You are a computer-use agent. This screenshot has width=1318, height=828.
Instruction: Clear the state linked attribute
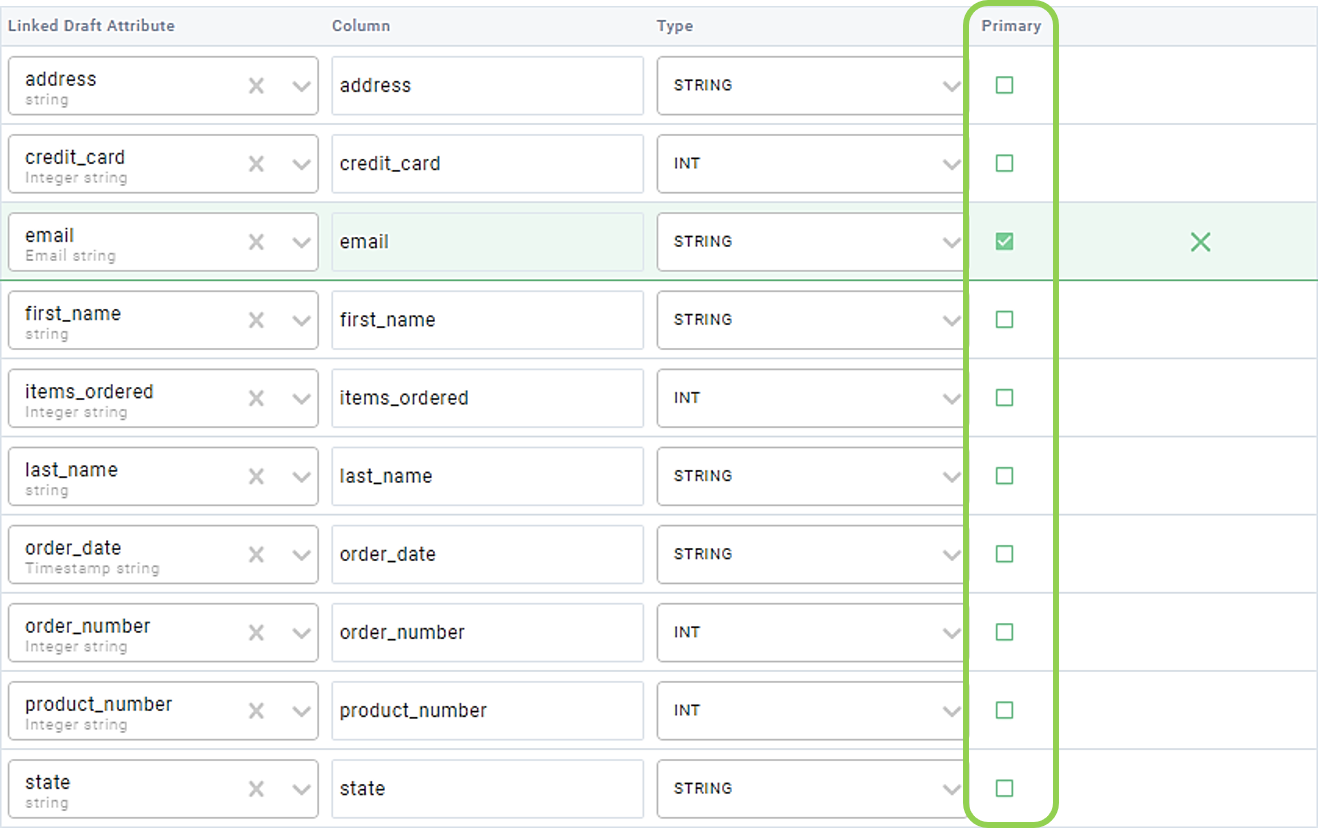256,789
